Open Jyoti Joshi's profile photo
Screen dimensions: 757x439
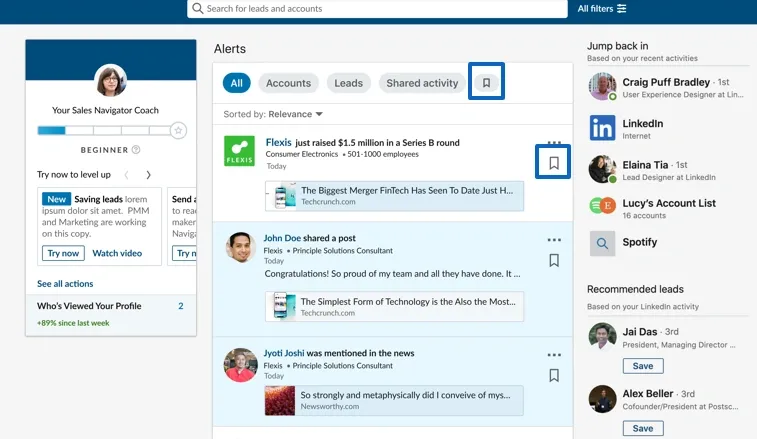pos(240,365)
